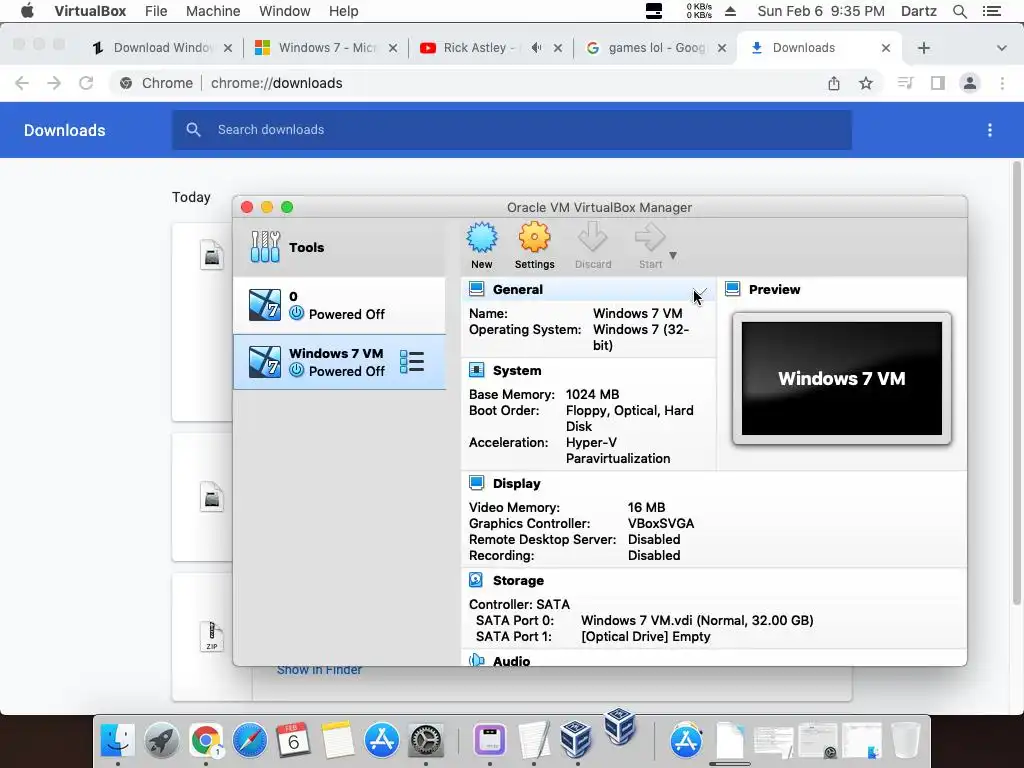Viewport: 1024px width, 768px height.
Task: Click the Dartz user name in menu bar
Action: click(918, 11)
